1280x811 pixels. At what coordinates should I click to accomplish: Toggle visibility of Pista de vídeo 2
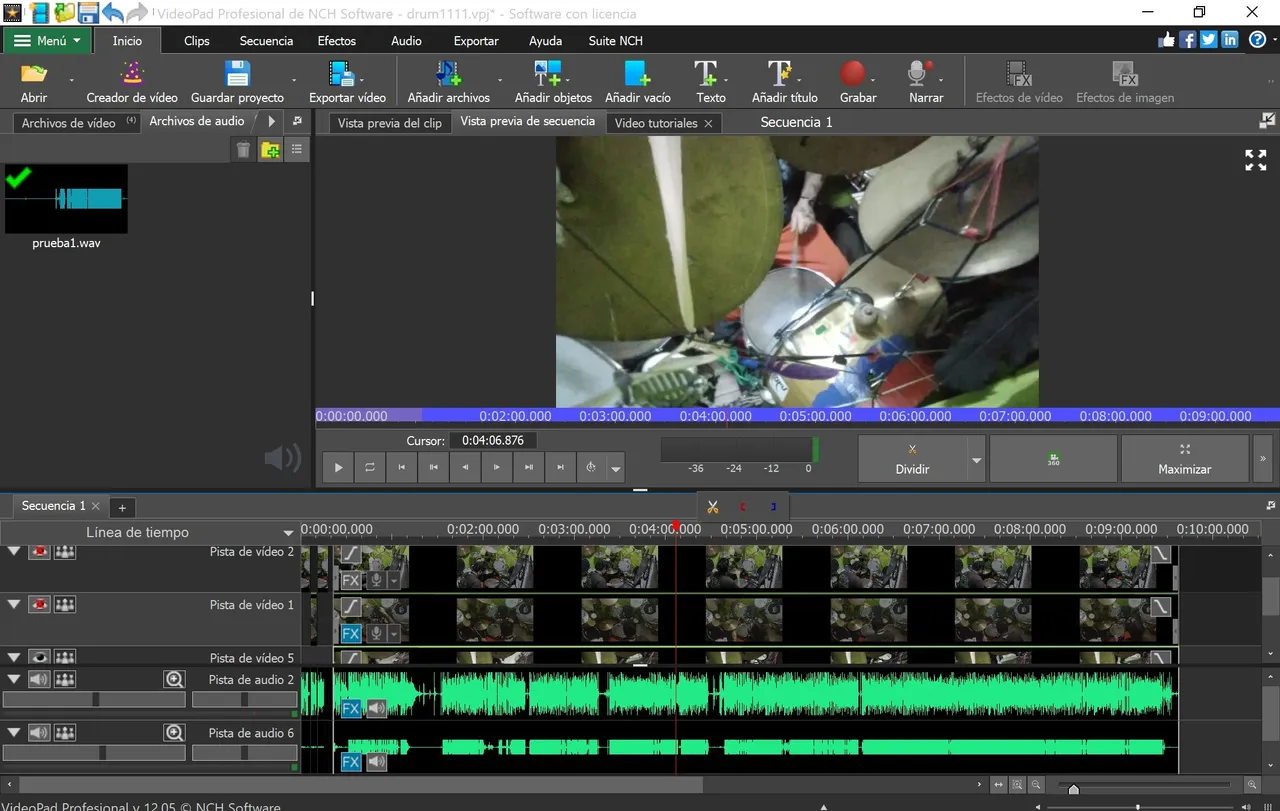pos(39,551)
